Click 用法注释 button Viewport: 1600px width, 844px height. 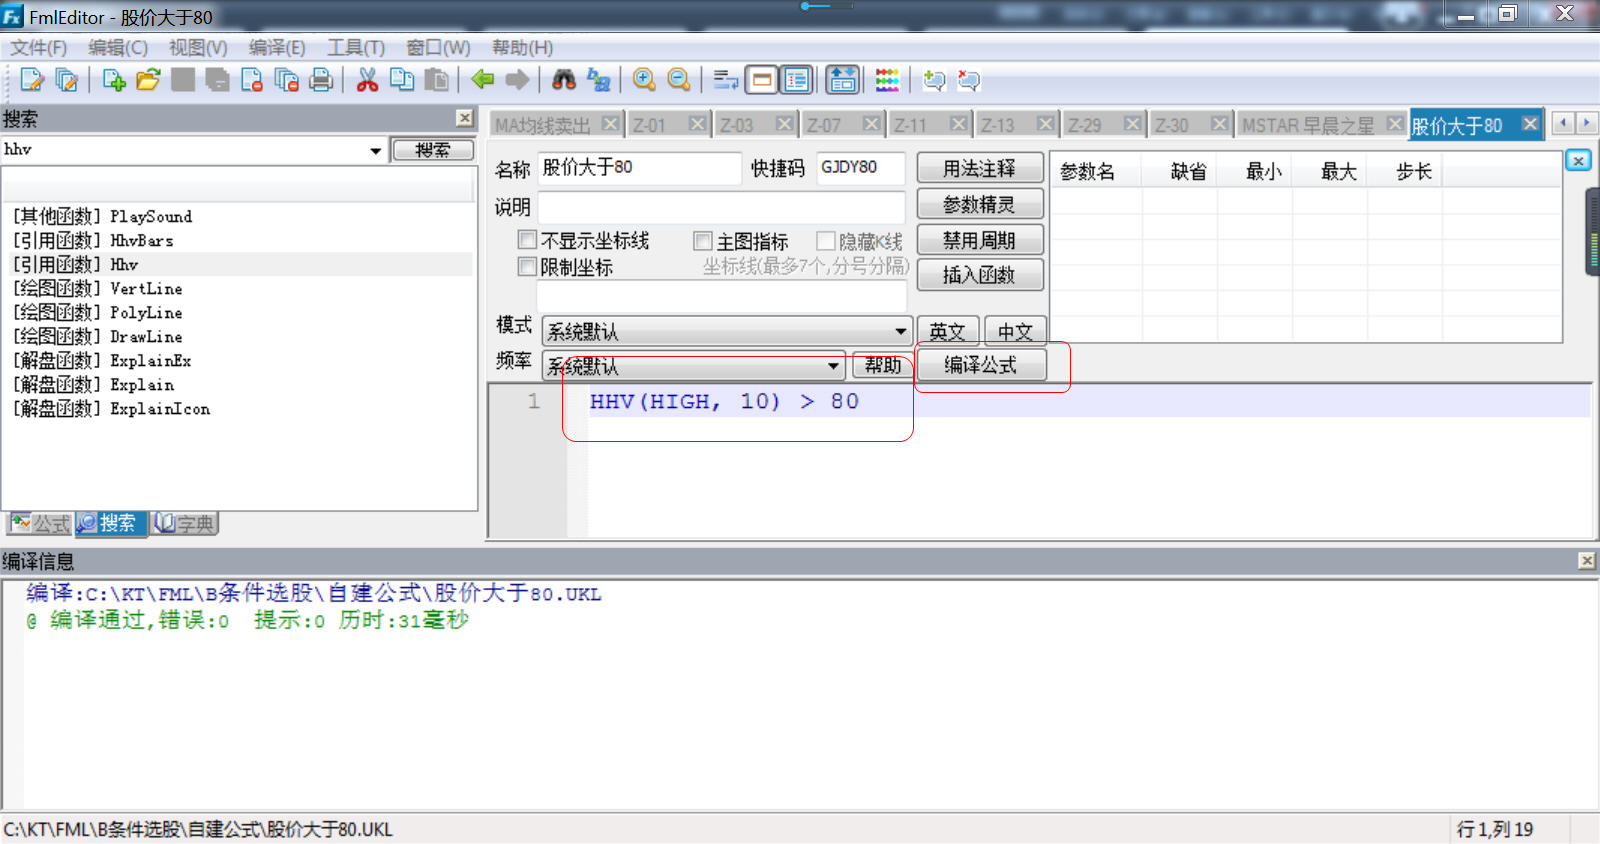[979, 168]
